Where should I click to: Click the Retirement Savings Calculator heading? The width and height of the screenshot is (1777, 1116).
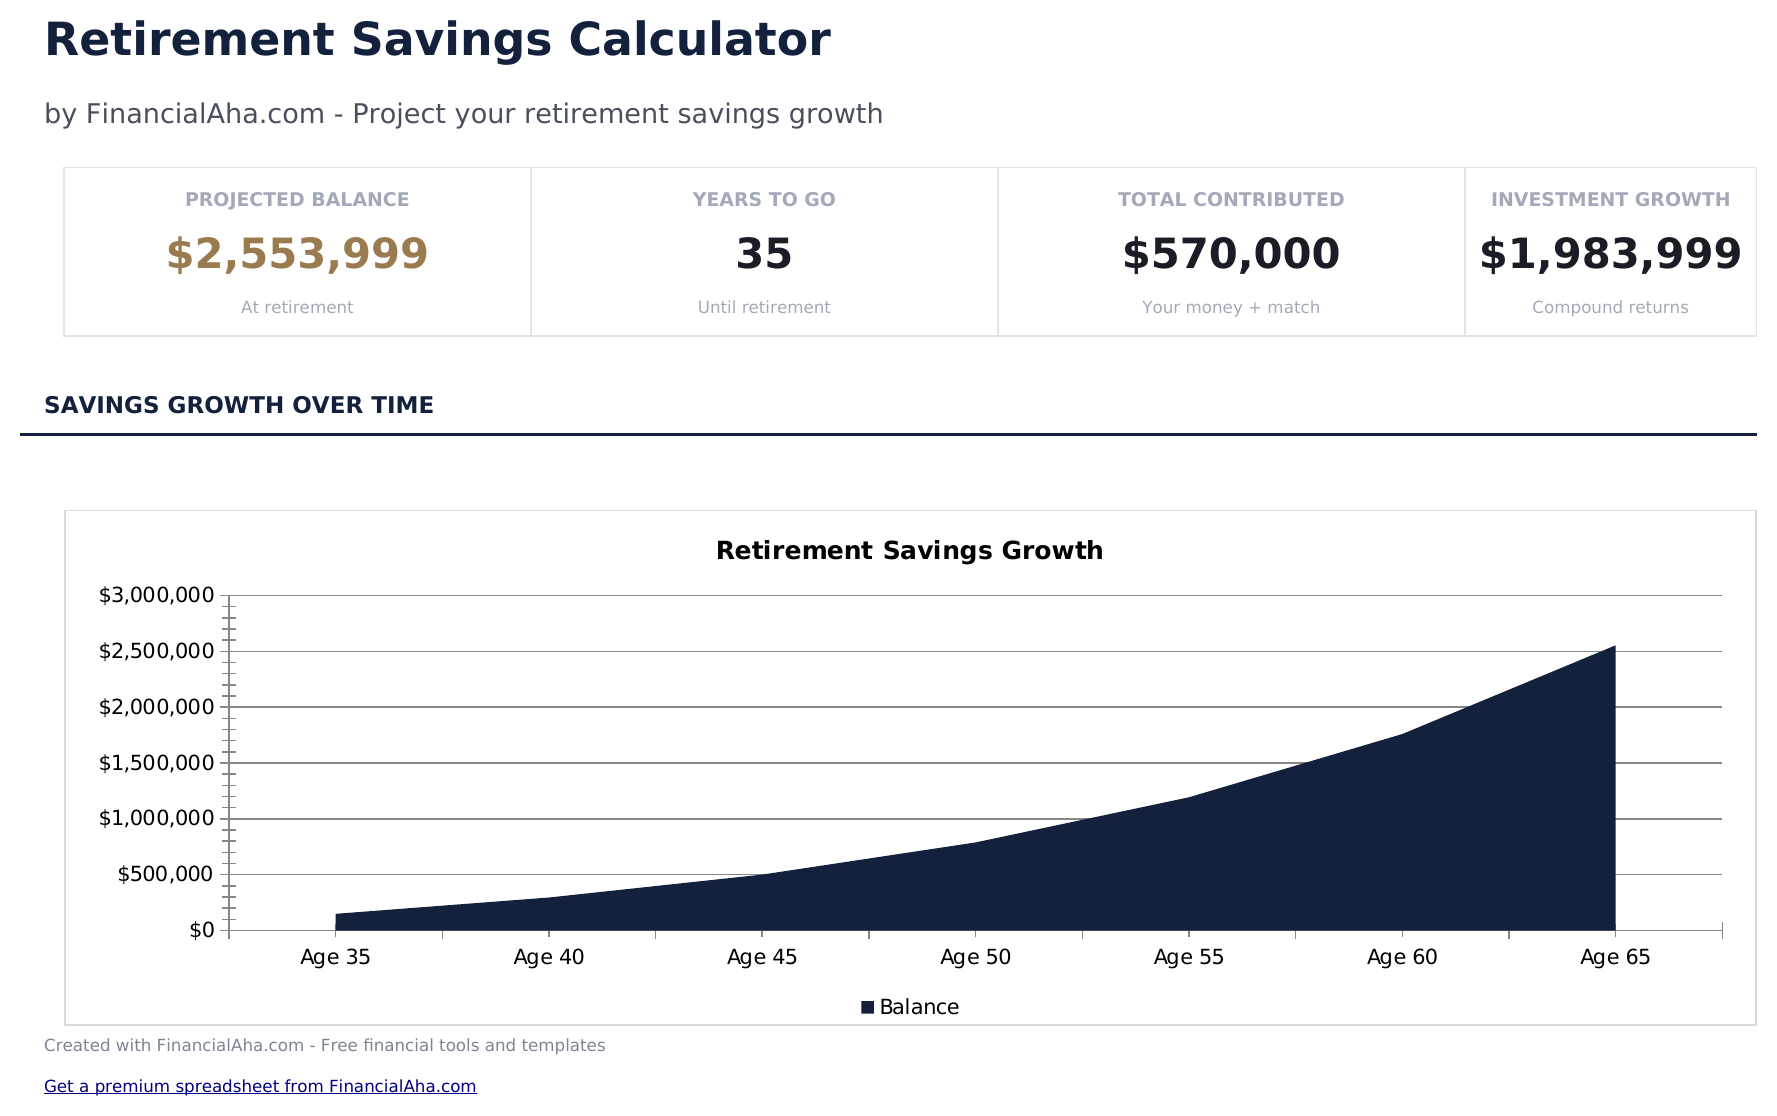tap(437, 40)
